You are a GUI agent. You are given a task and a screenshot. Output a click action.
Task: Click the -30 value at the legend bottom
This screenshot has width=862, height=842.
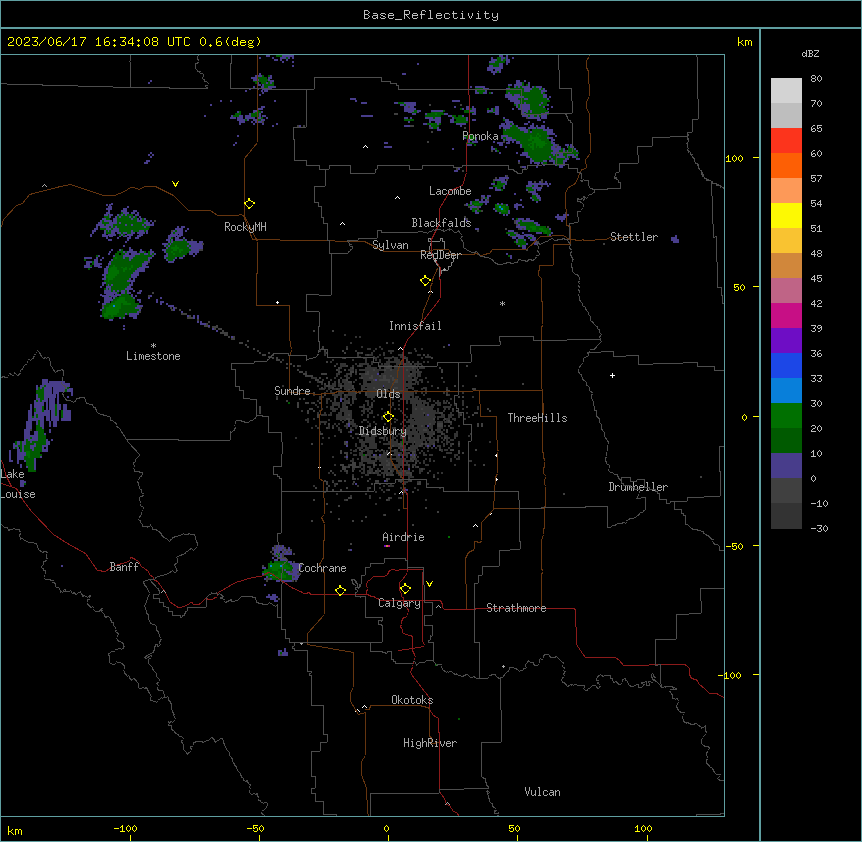pyautogui.click(x=819, y=528)
